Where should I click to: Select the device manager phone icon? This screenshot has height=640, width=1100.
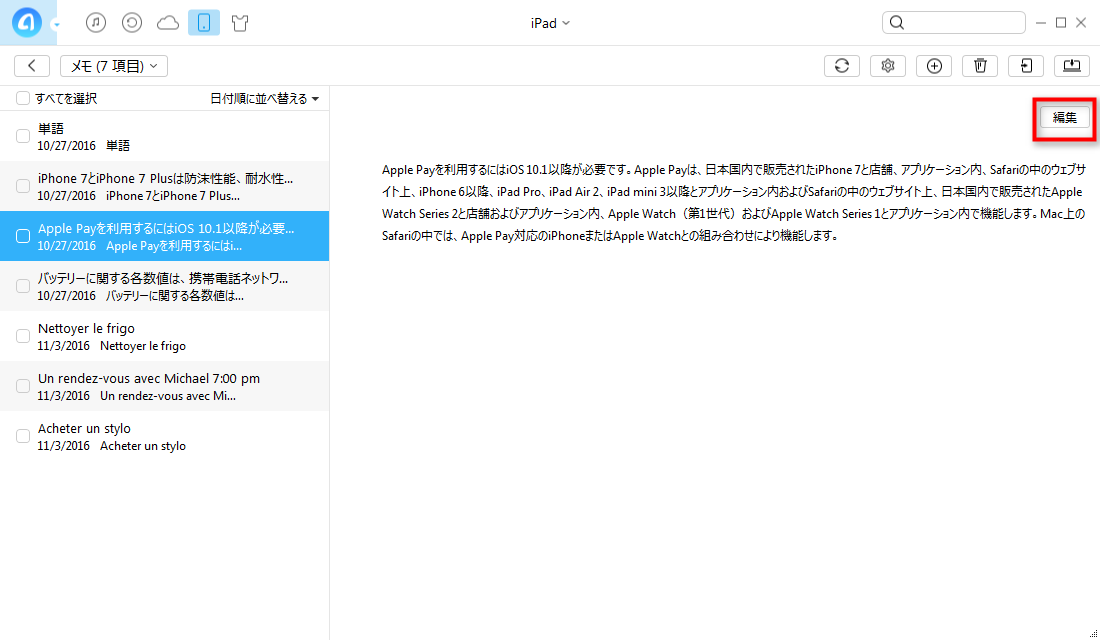pos(204,22)
